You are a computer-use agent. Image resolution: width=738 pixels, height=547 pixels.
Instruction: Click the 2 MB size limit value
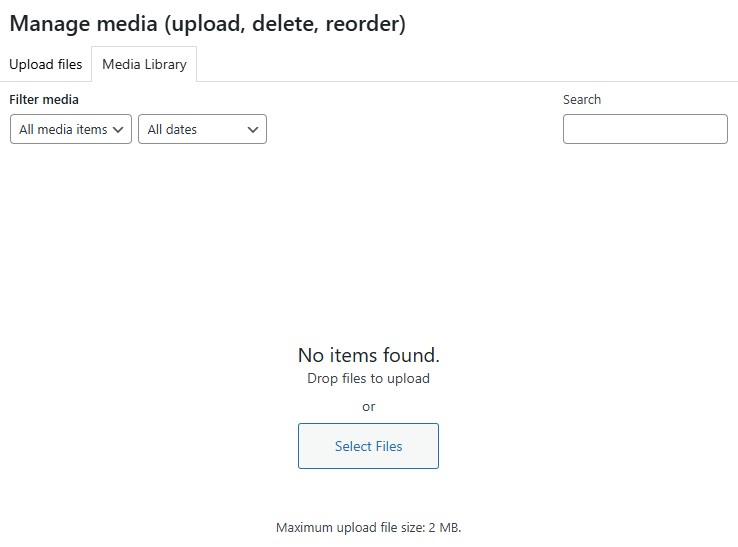coord(447,527)
